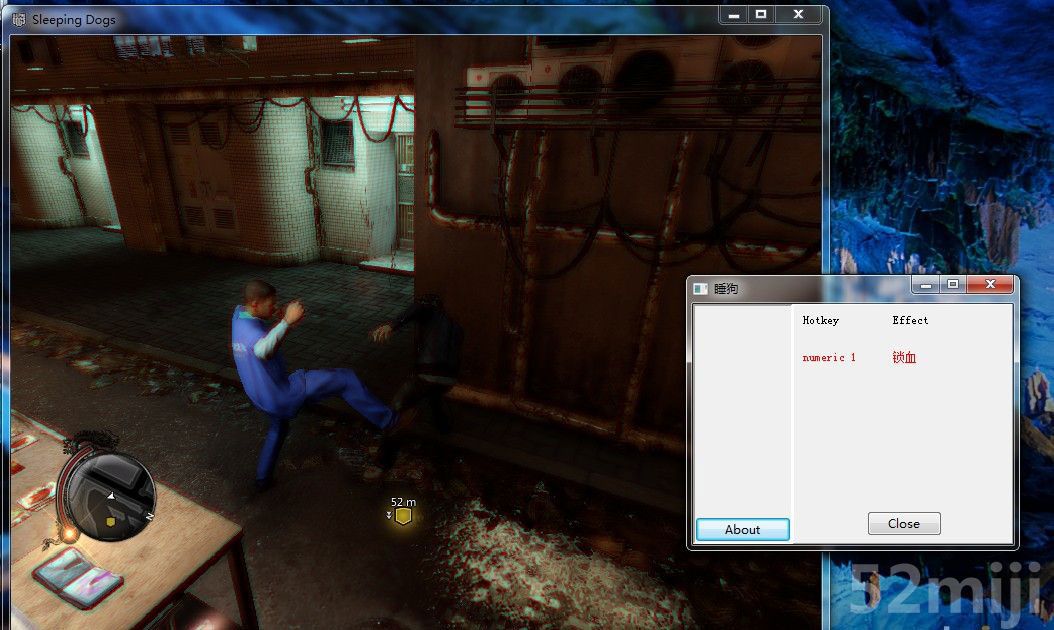Click the glowing orange orb beside the minimap
The image size is (1054, 630).
(70, 533)
